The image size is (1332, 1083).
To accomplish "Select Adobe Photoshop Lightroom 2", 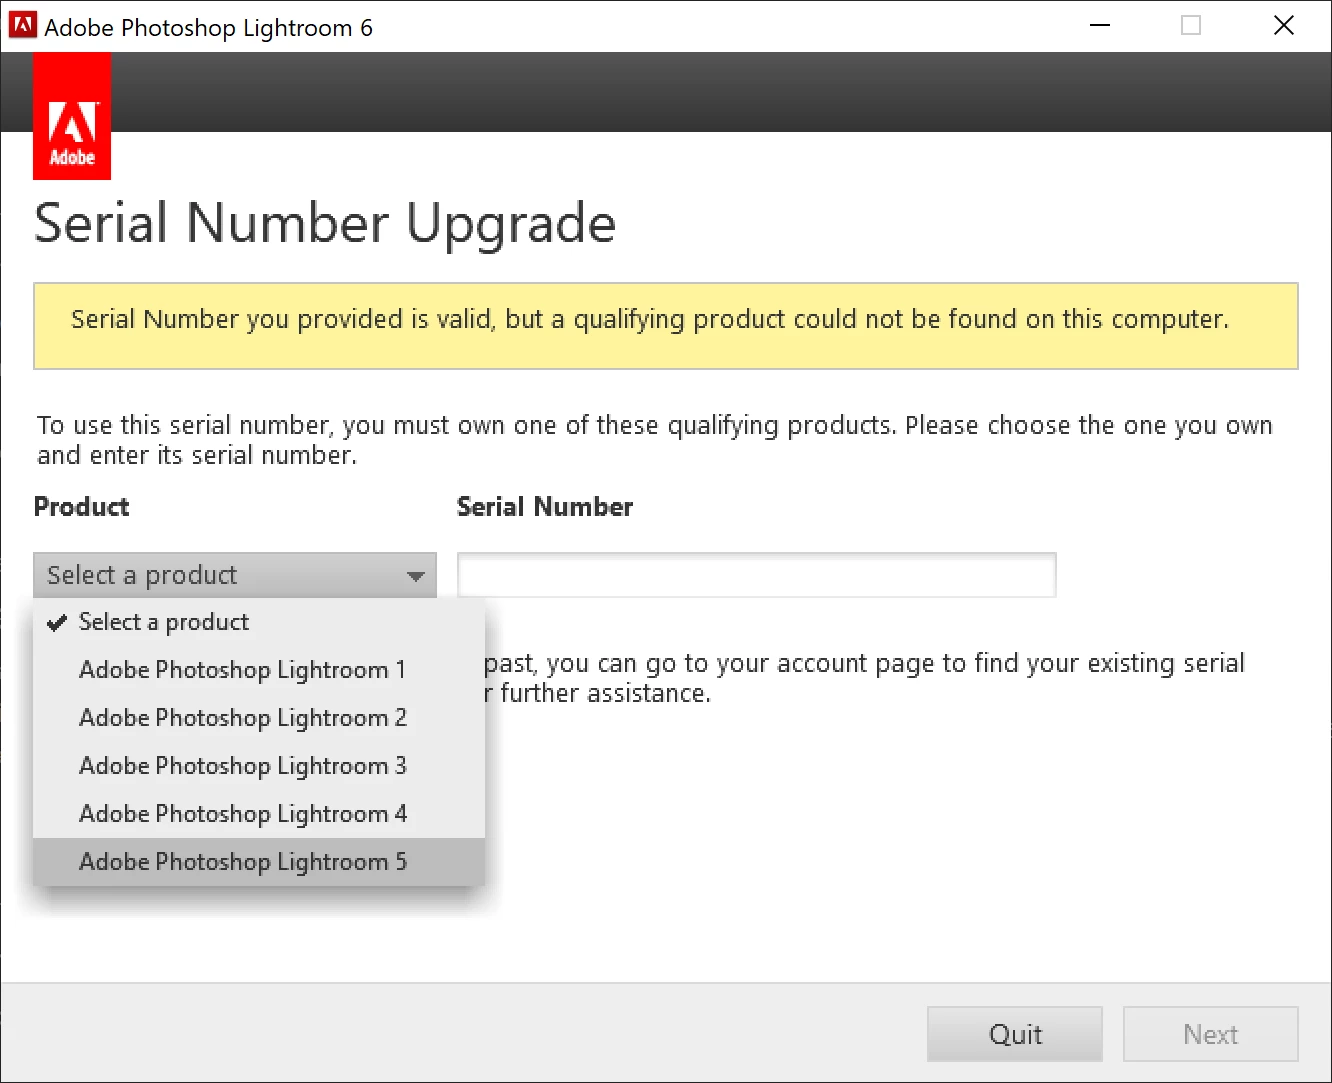I will tap(259, 718).
